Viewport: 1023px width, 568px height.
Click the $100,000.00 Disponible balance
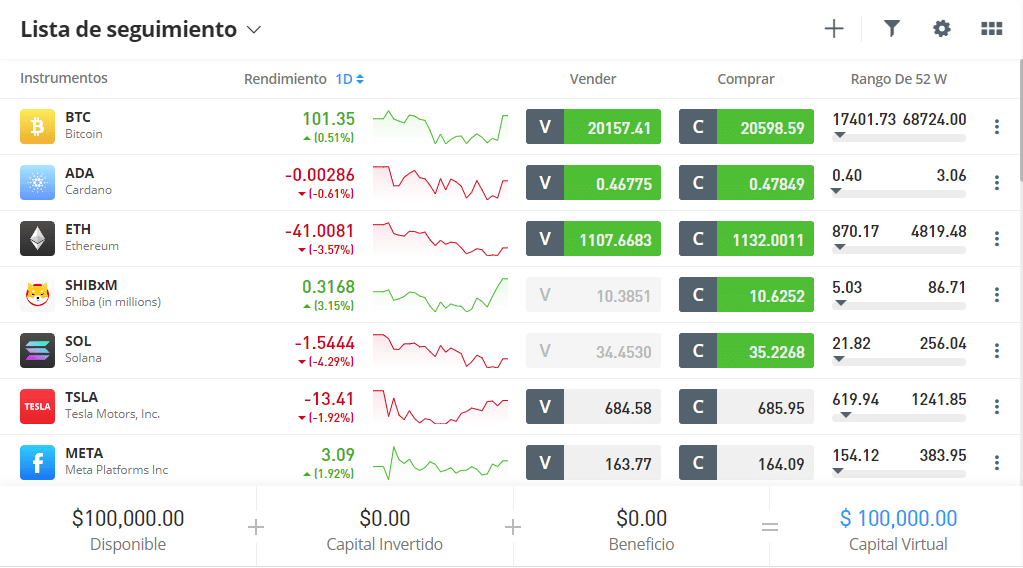pos(128,518)
